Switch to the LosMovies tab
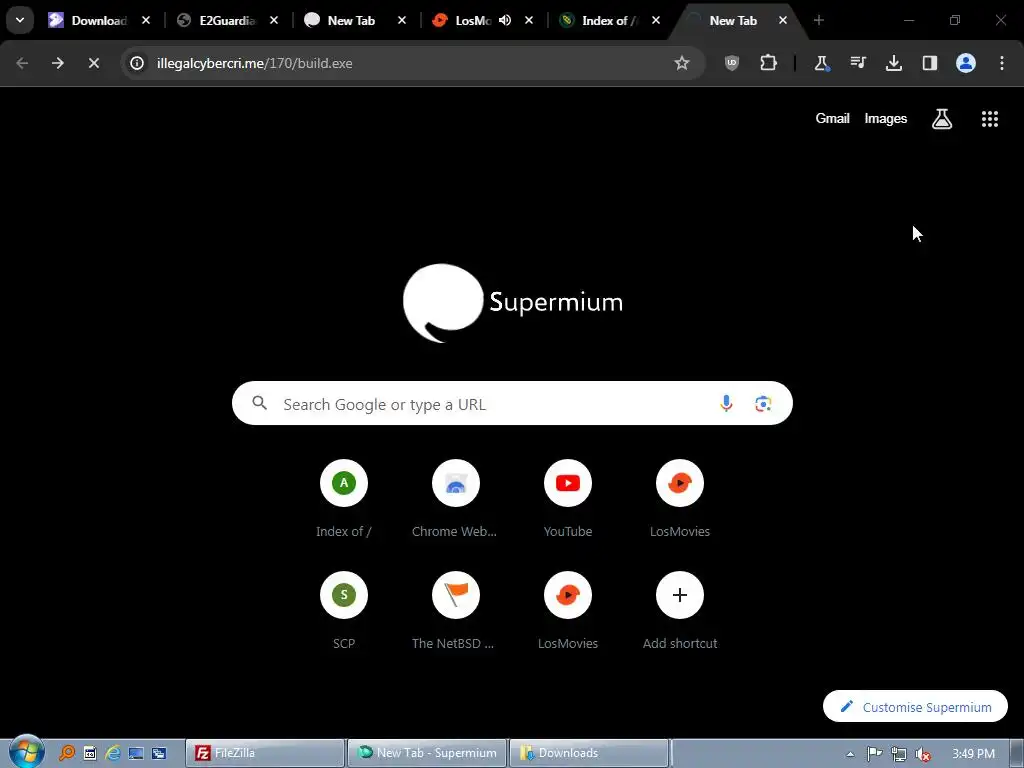The width and height of the screenshot is (1024, 768). [x=472, y=21]
